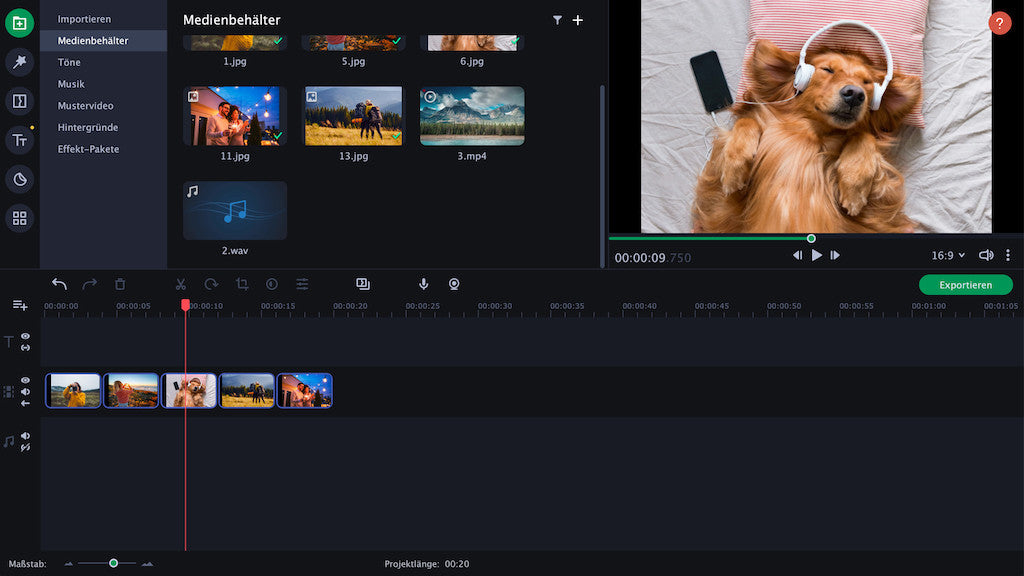
Task: Click the undo arrow
Action: click(60, 284)
